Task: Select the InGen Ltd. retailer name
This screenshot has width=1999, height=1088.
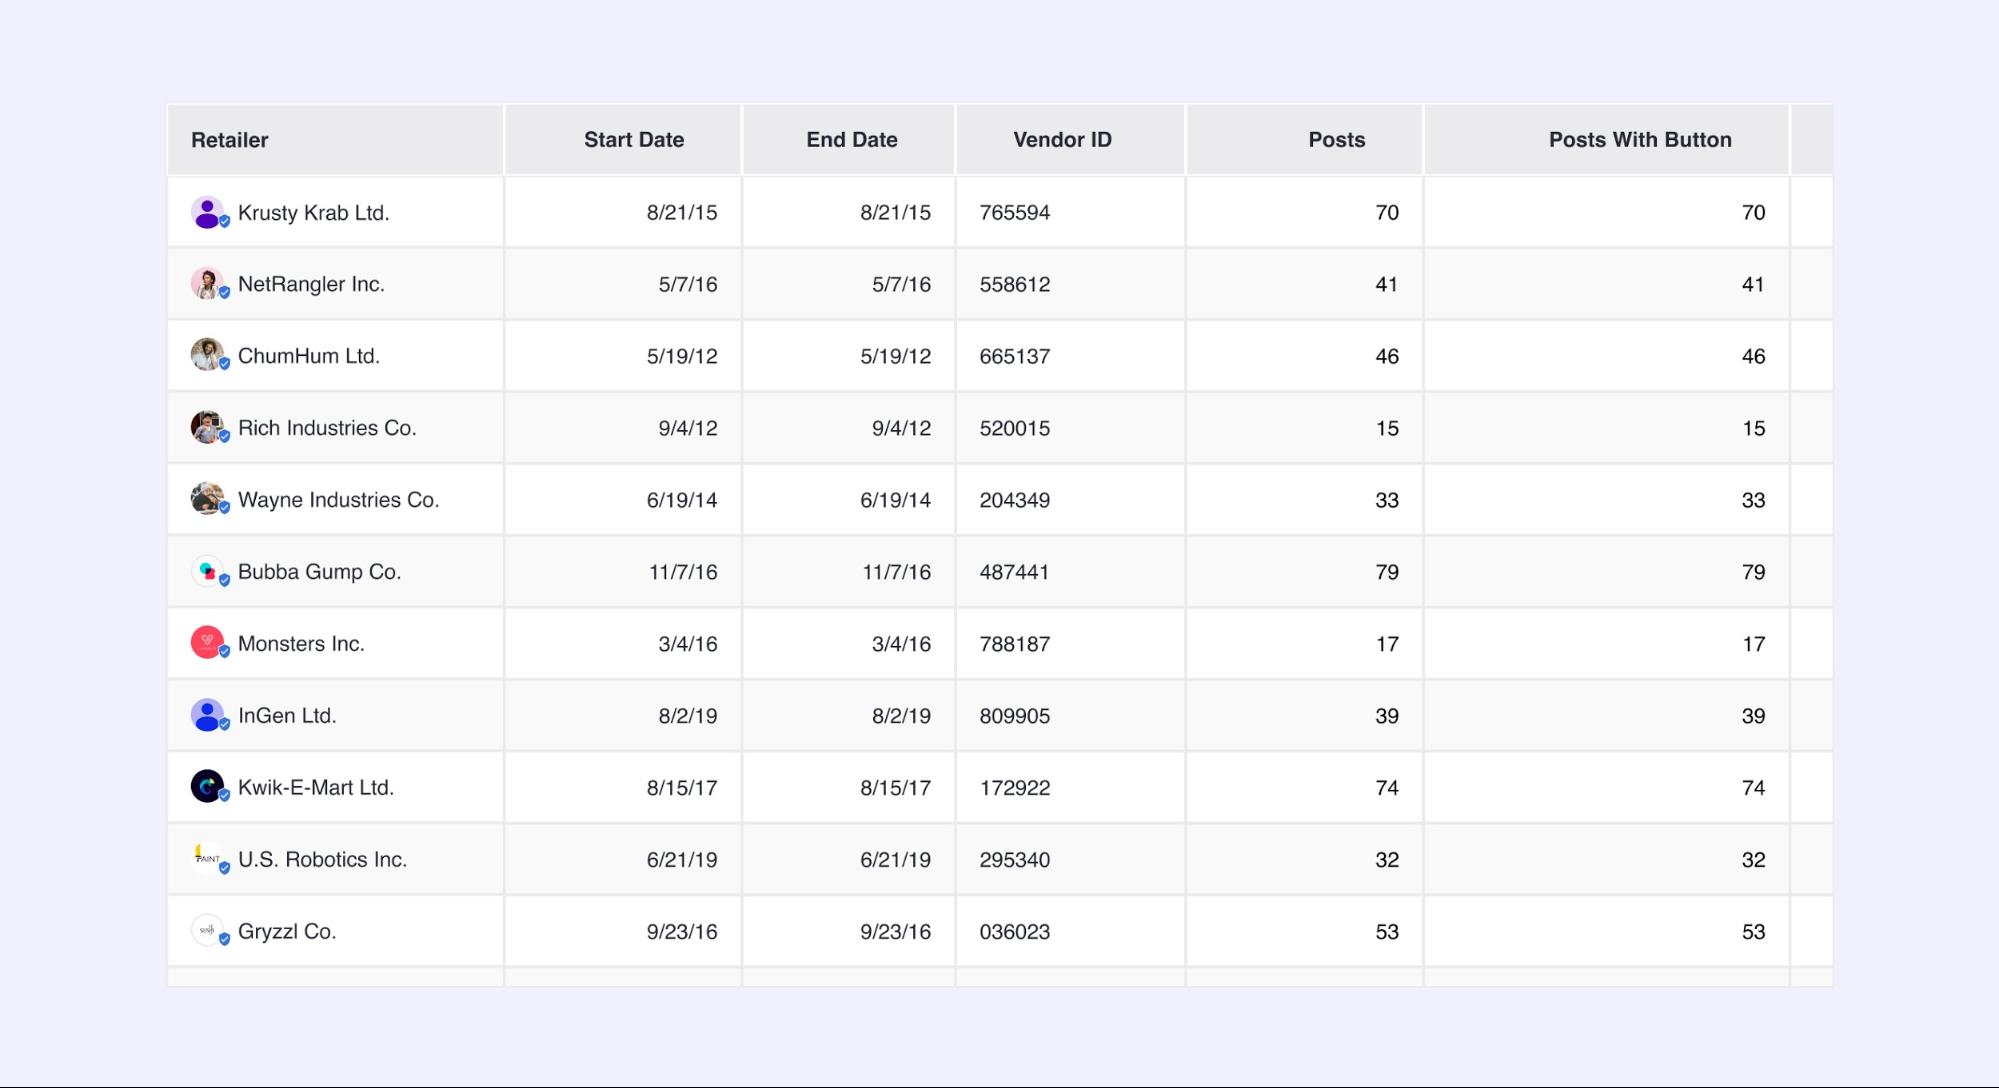Action: pyautogui.click(x=287, y=716)
